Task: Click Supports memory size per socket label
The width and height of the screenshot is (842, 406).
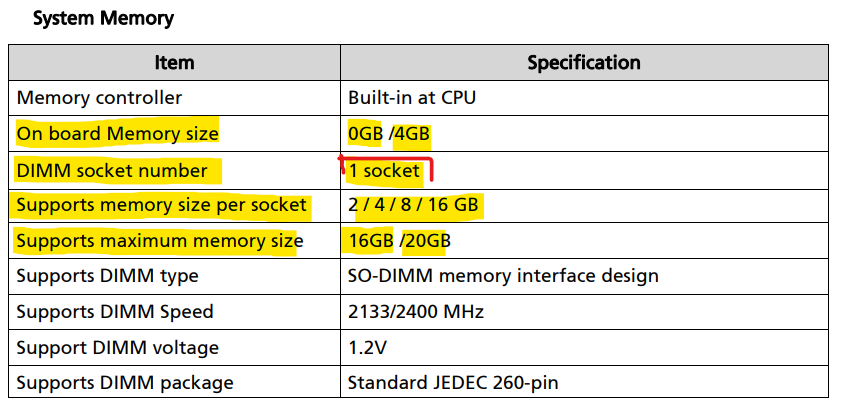Action: point(162,205)
